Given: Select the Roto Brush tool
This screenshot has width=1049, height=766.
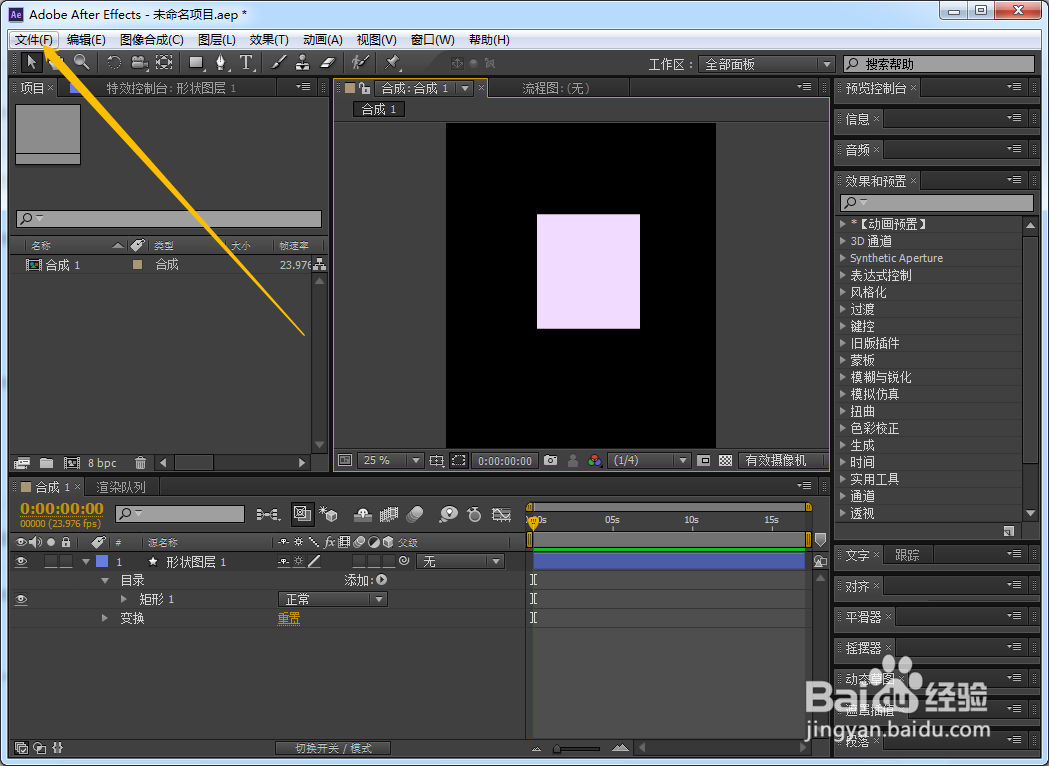Looking at the screenshot, I should (361, 63).
